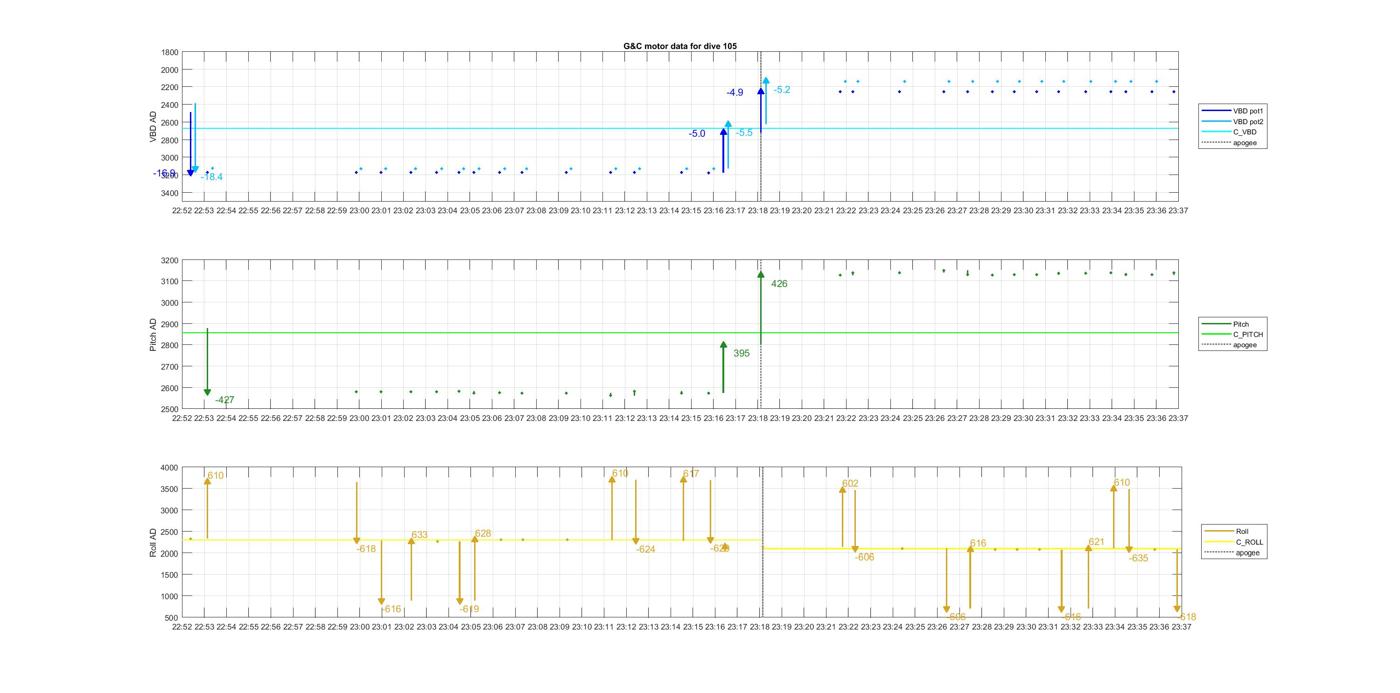1400x693 pixels.
Task: Click the "2500" tick on Pitch axis
Action: pyautogui.click(x=170, y=409)
